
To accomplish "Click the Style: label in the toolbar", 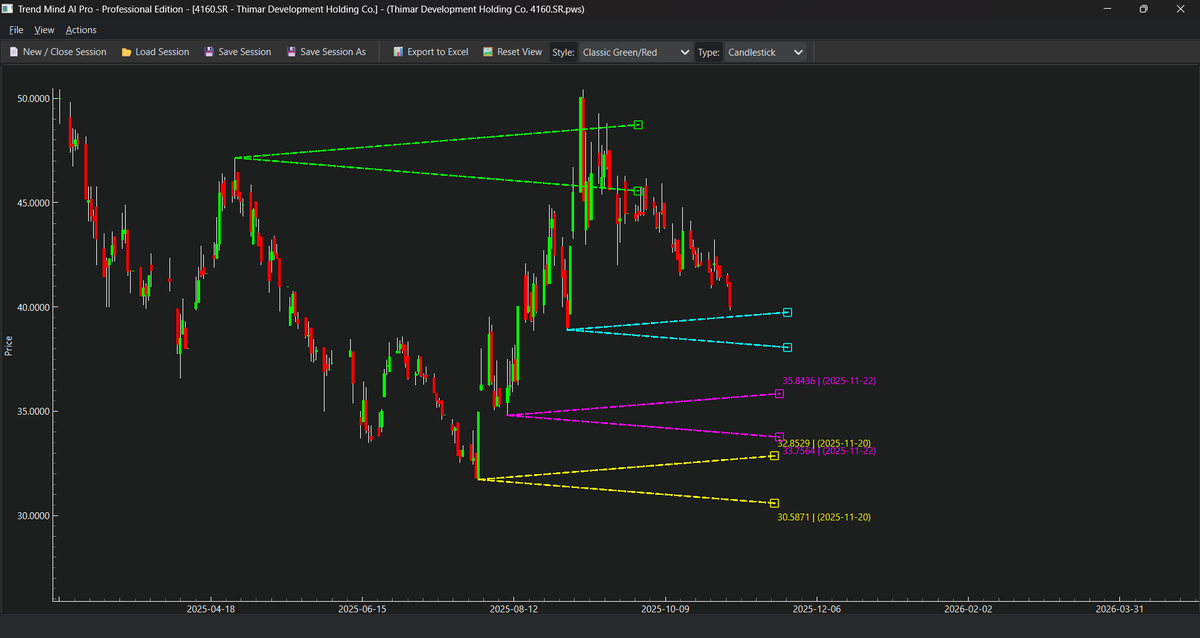I will 563,52.
